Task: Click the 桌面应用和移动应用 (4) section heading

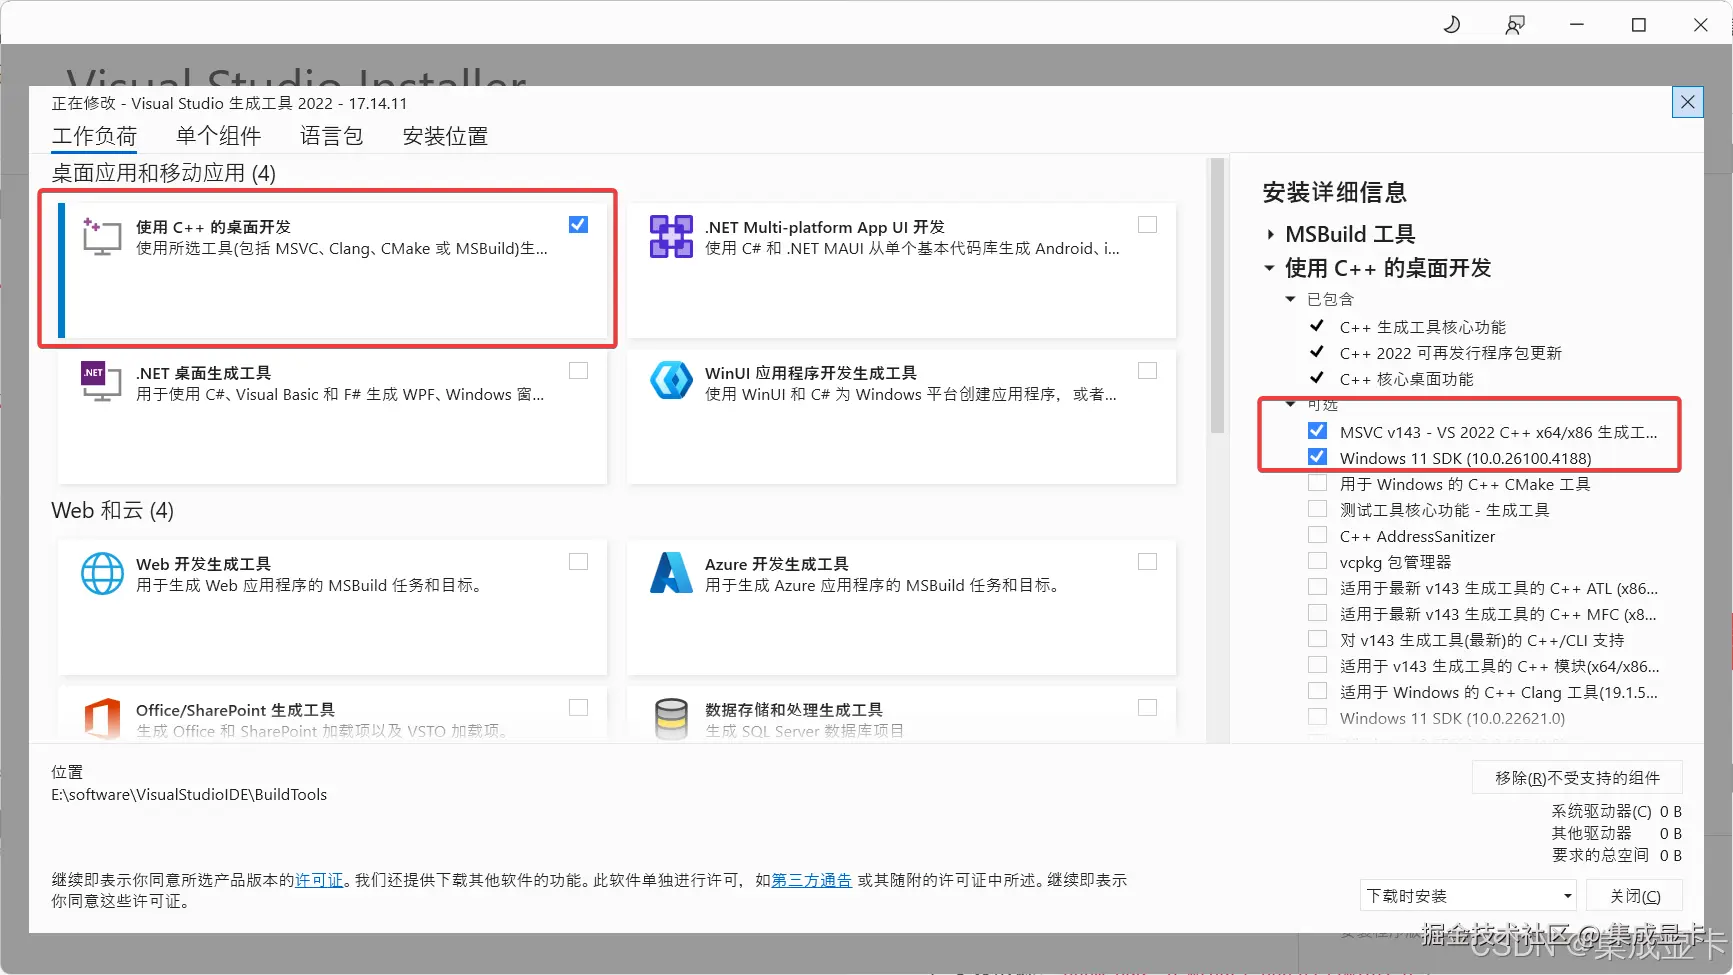Action: pos(163,173)
